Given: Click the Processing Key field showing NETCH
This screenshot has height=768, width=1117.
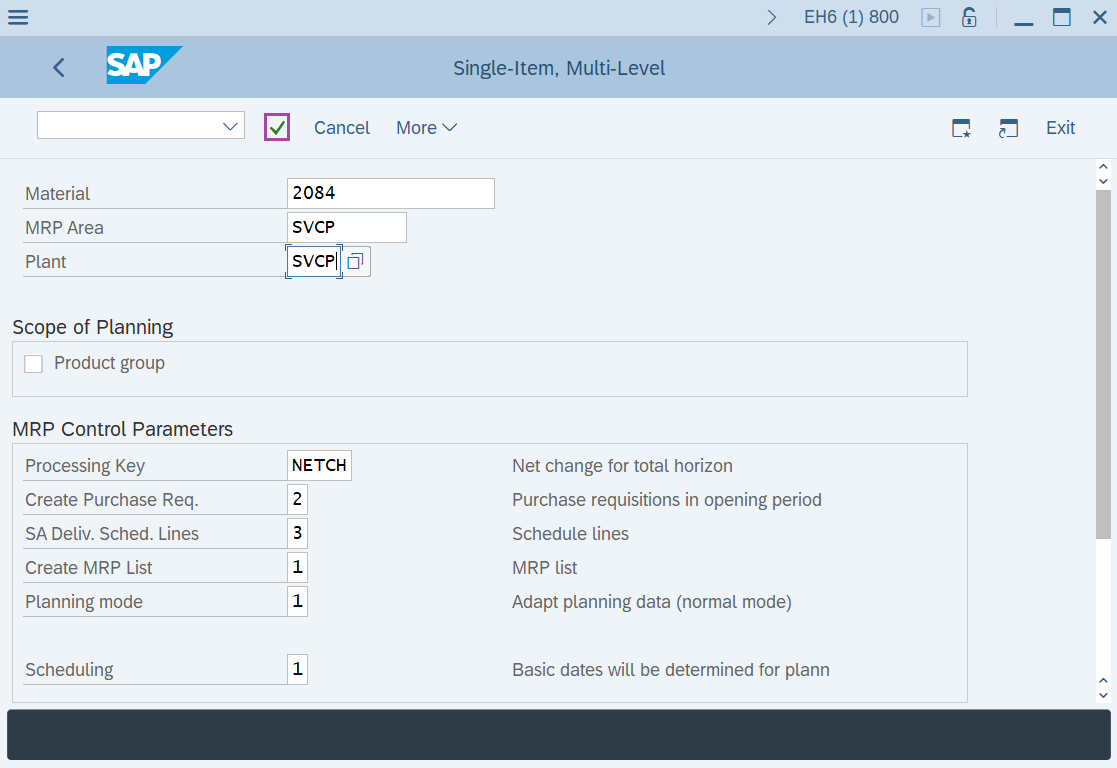Looking at the screenshot, I should click(x=319, y=465).
